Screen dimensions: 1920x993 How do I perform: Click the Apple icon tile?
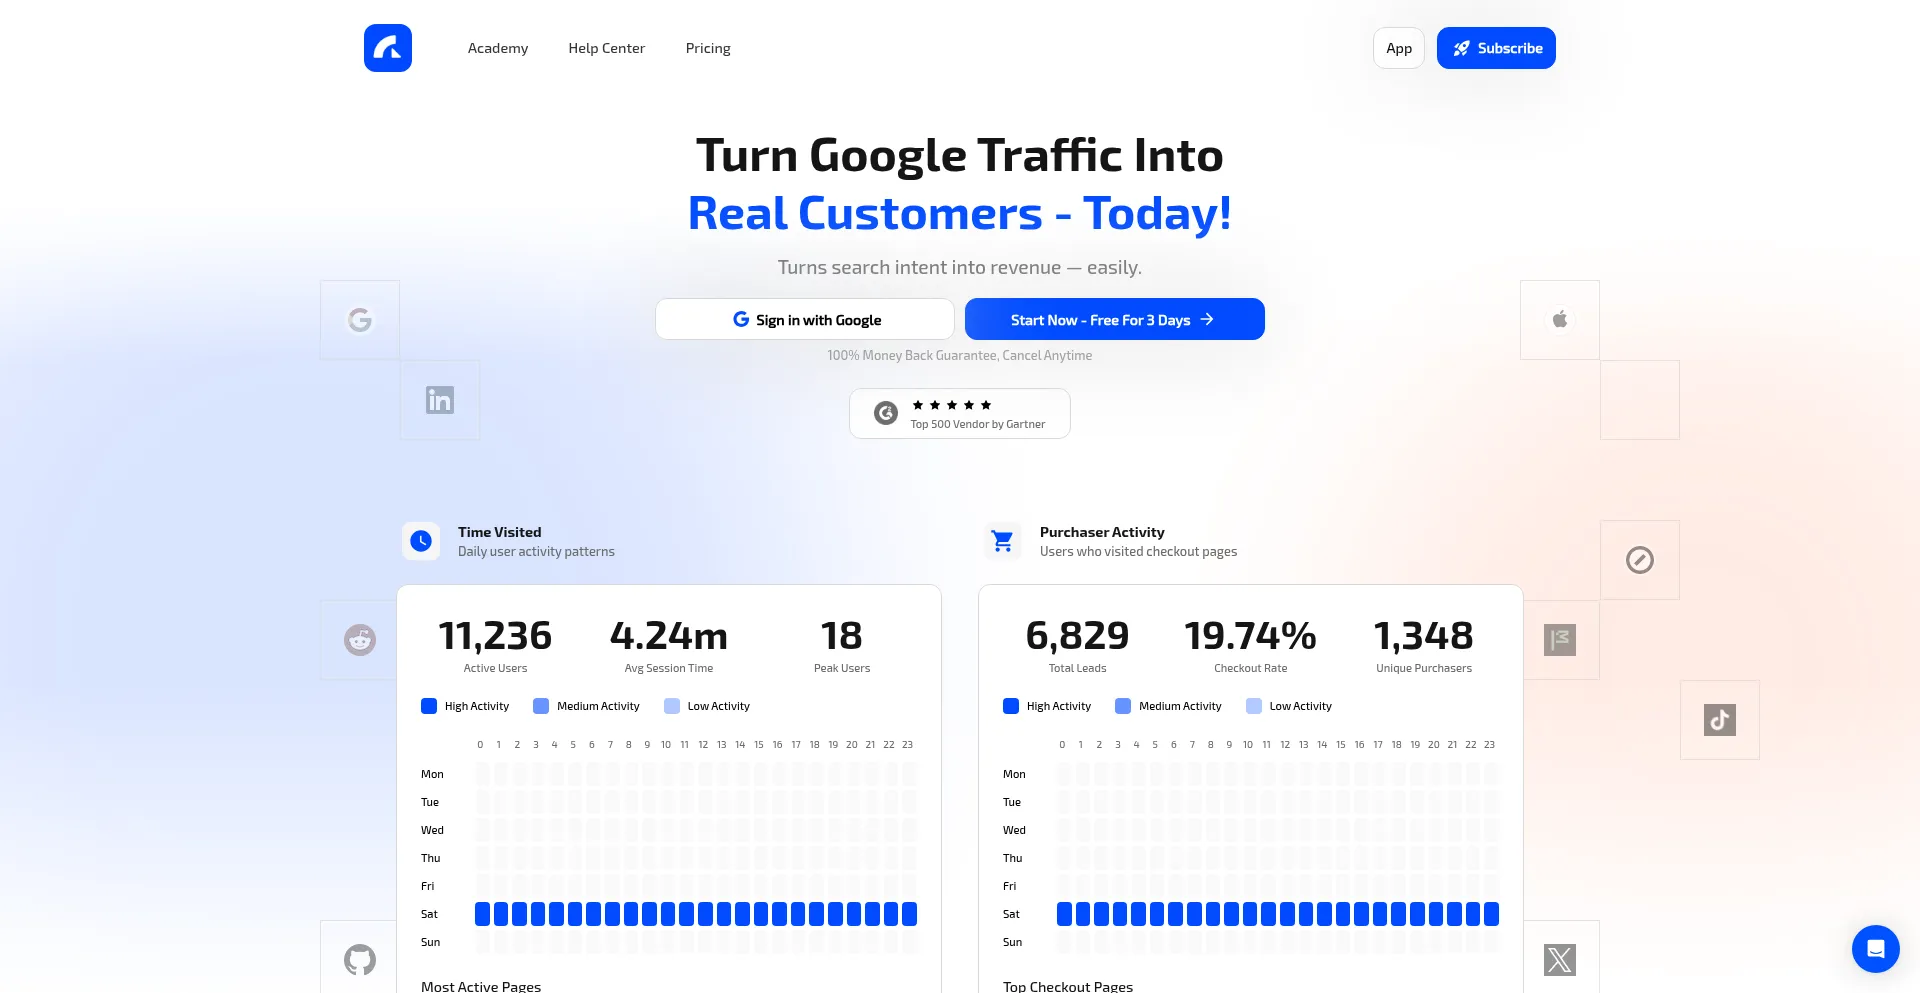click(x=1559, y=320)
